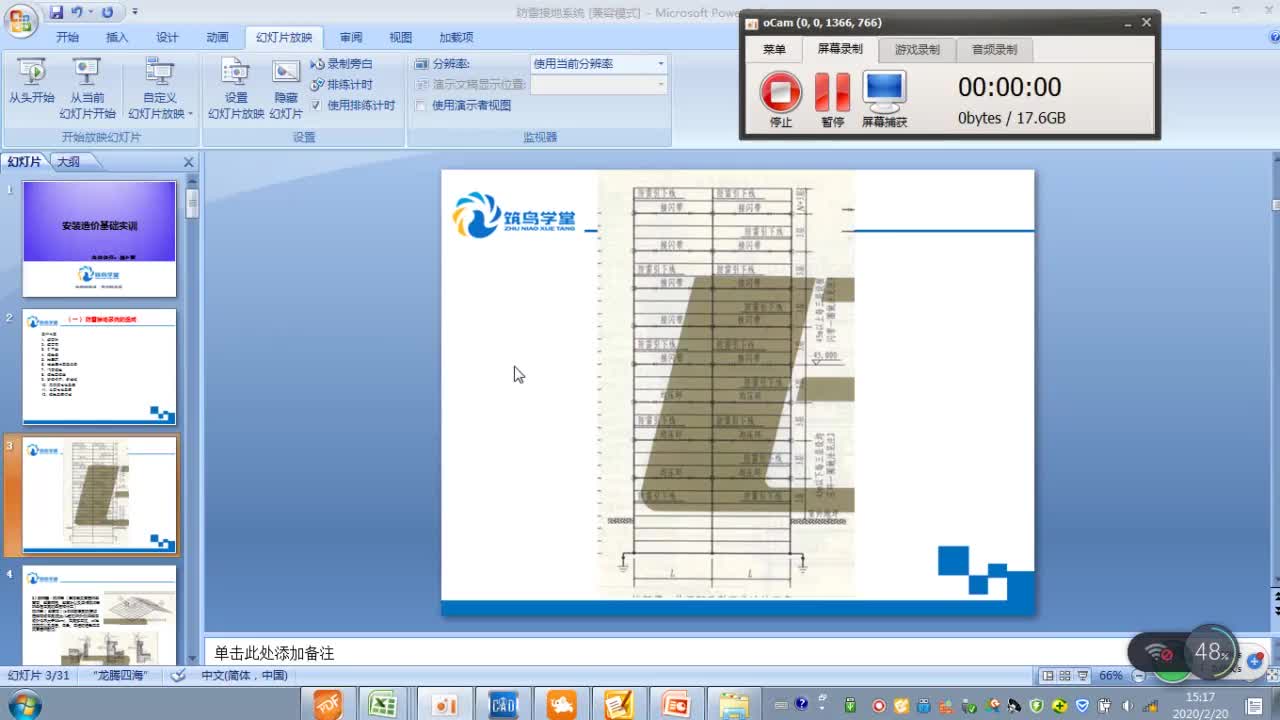Switch to Outline tab (大纲) in pane
This screenshot has height=720, width=1280.
pos(69,162)
